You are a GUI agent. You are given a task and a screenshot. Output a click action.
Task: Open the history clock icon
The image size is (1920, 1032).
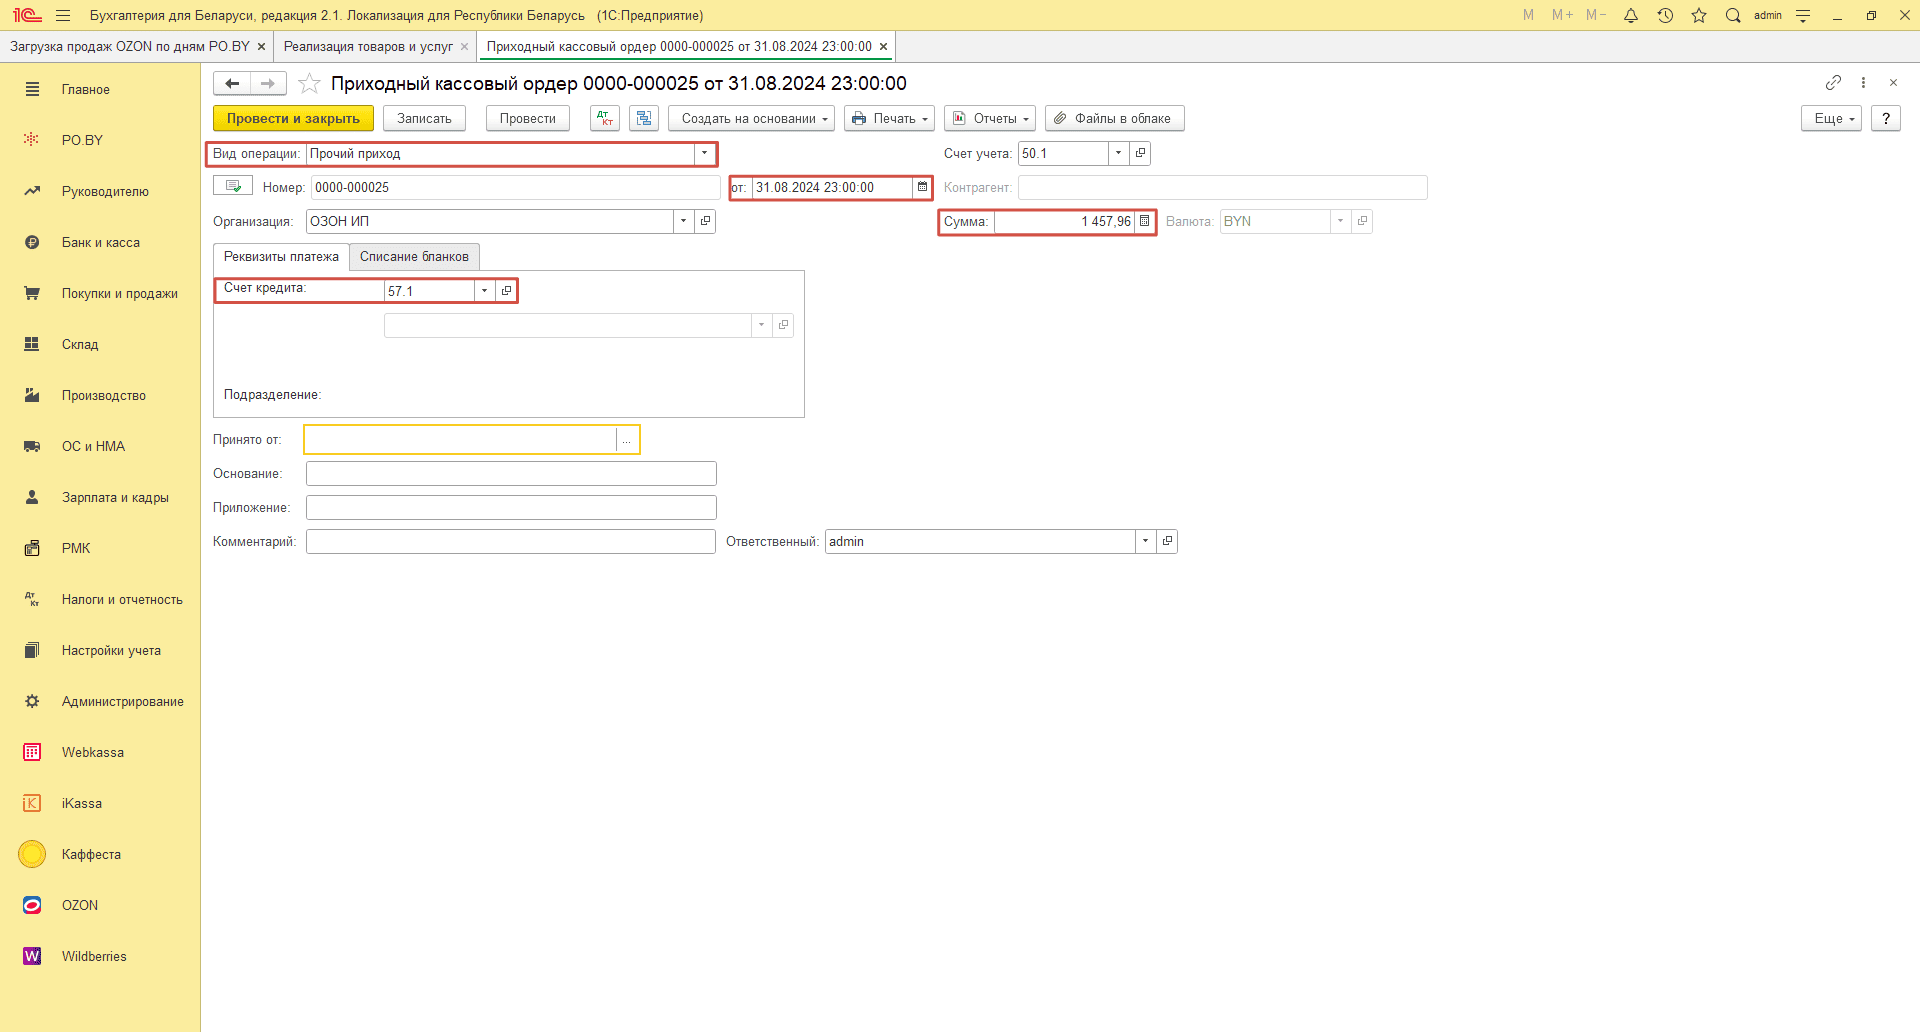tap(1665, 15)
